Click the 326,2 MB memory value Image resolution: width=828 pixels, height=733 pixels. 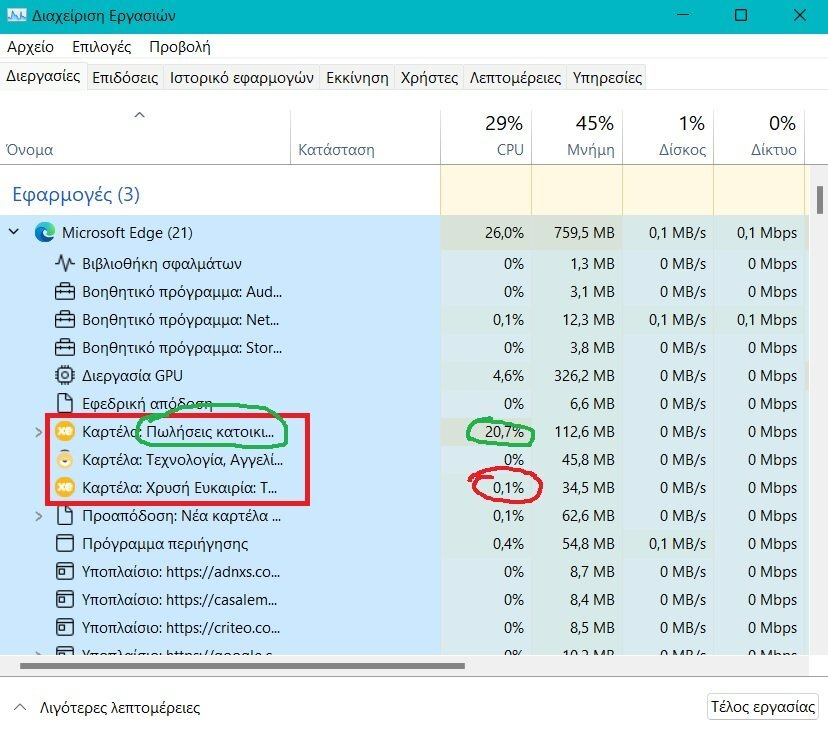click(x=584, y=375)
